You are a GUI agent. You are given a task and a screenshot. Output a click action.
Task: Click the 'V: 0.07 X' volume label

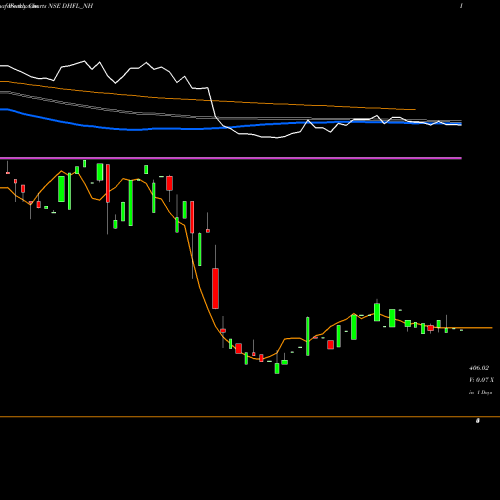(481, 380)
